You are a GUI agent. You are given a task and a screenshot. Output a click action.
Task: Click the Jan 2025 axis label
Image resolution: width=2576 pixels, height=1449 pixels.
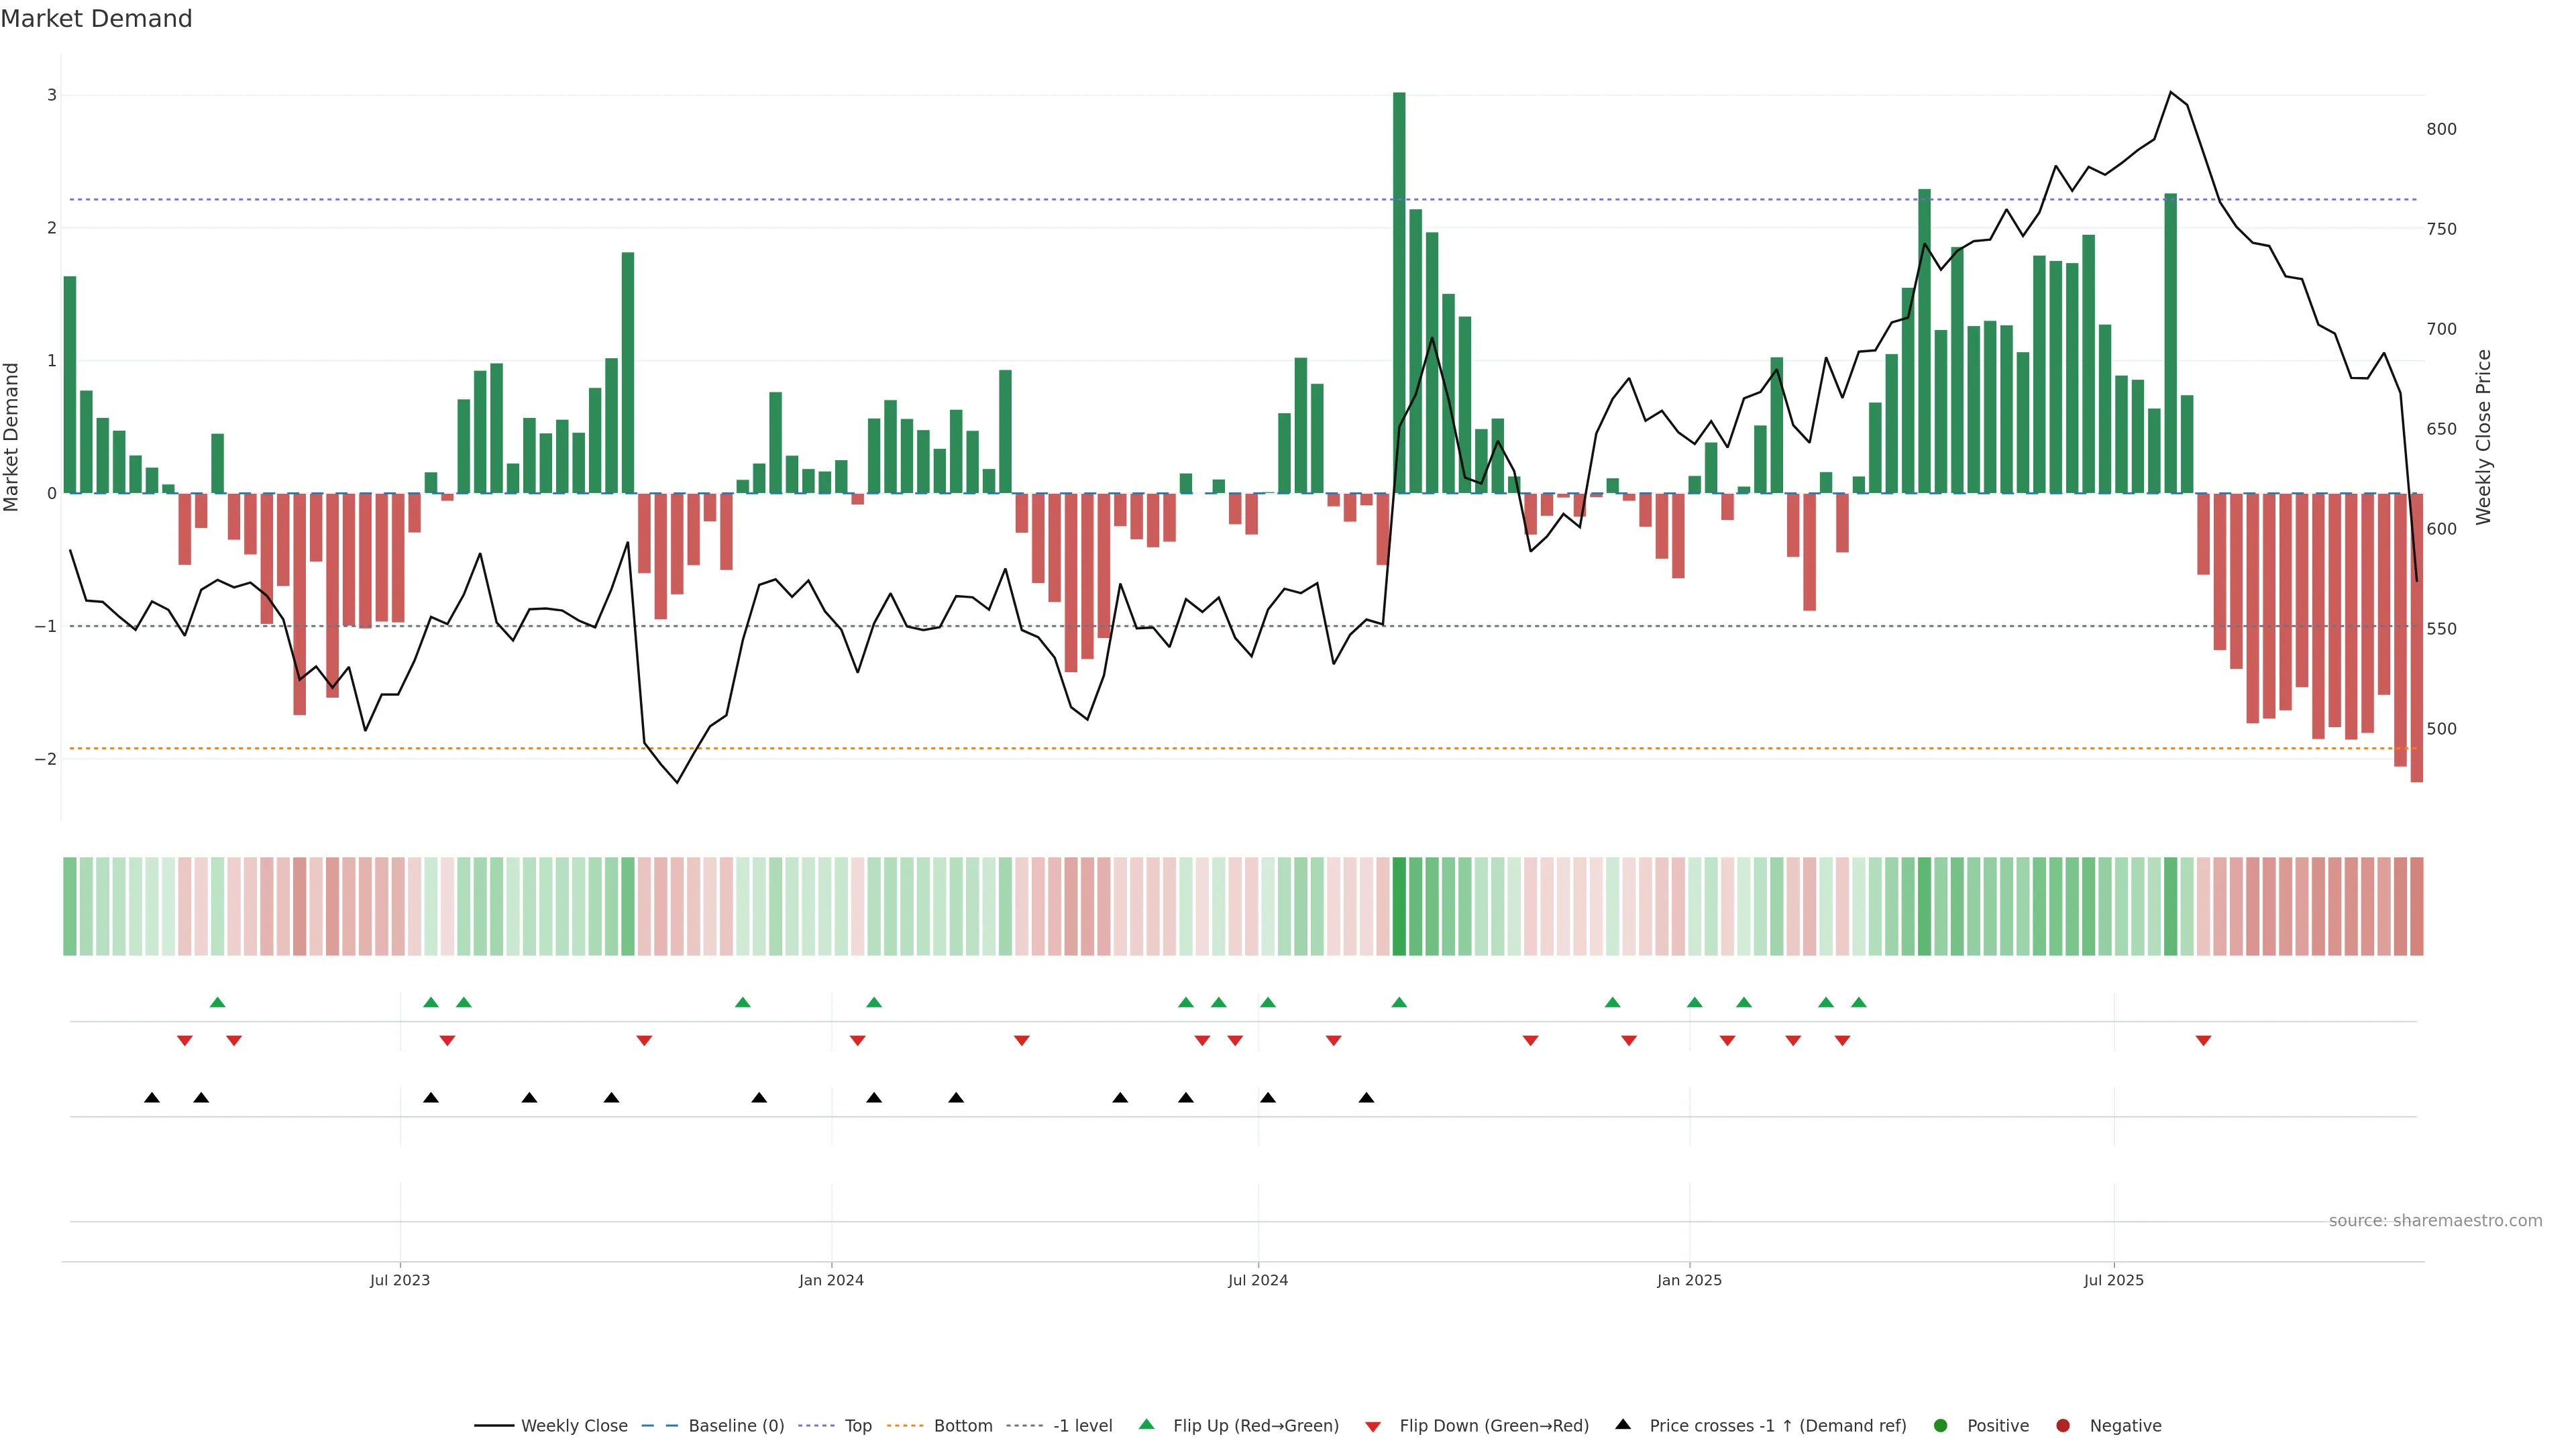[x=1689, y=1280]
